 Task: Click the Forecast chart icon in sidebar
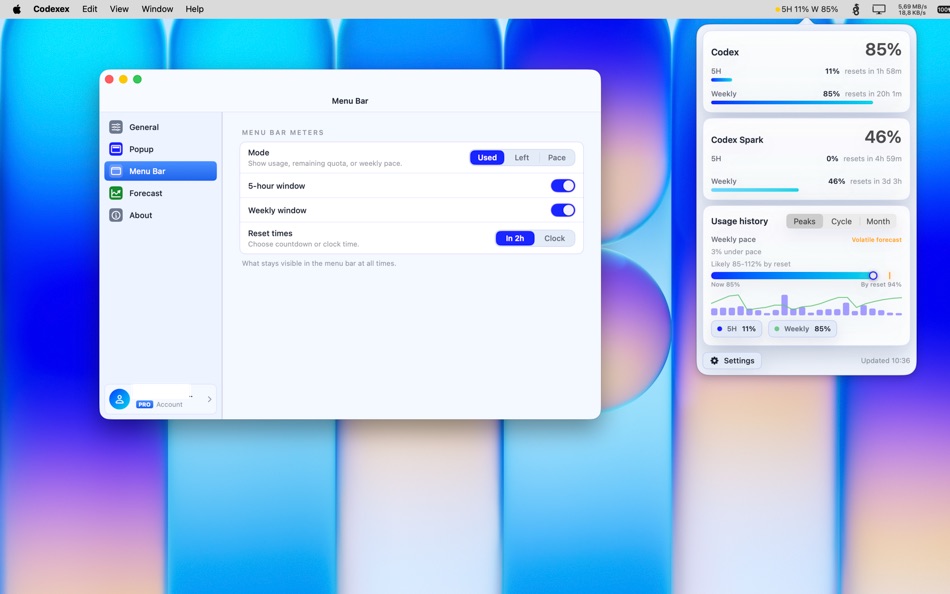click(116, 193)
